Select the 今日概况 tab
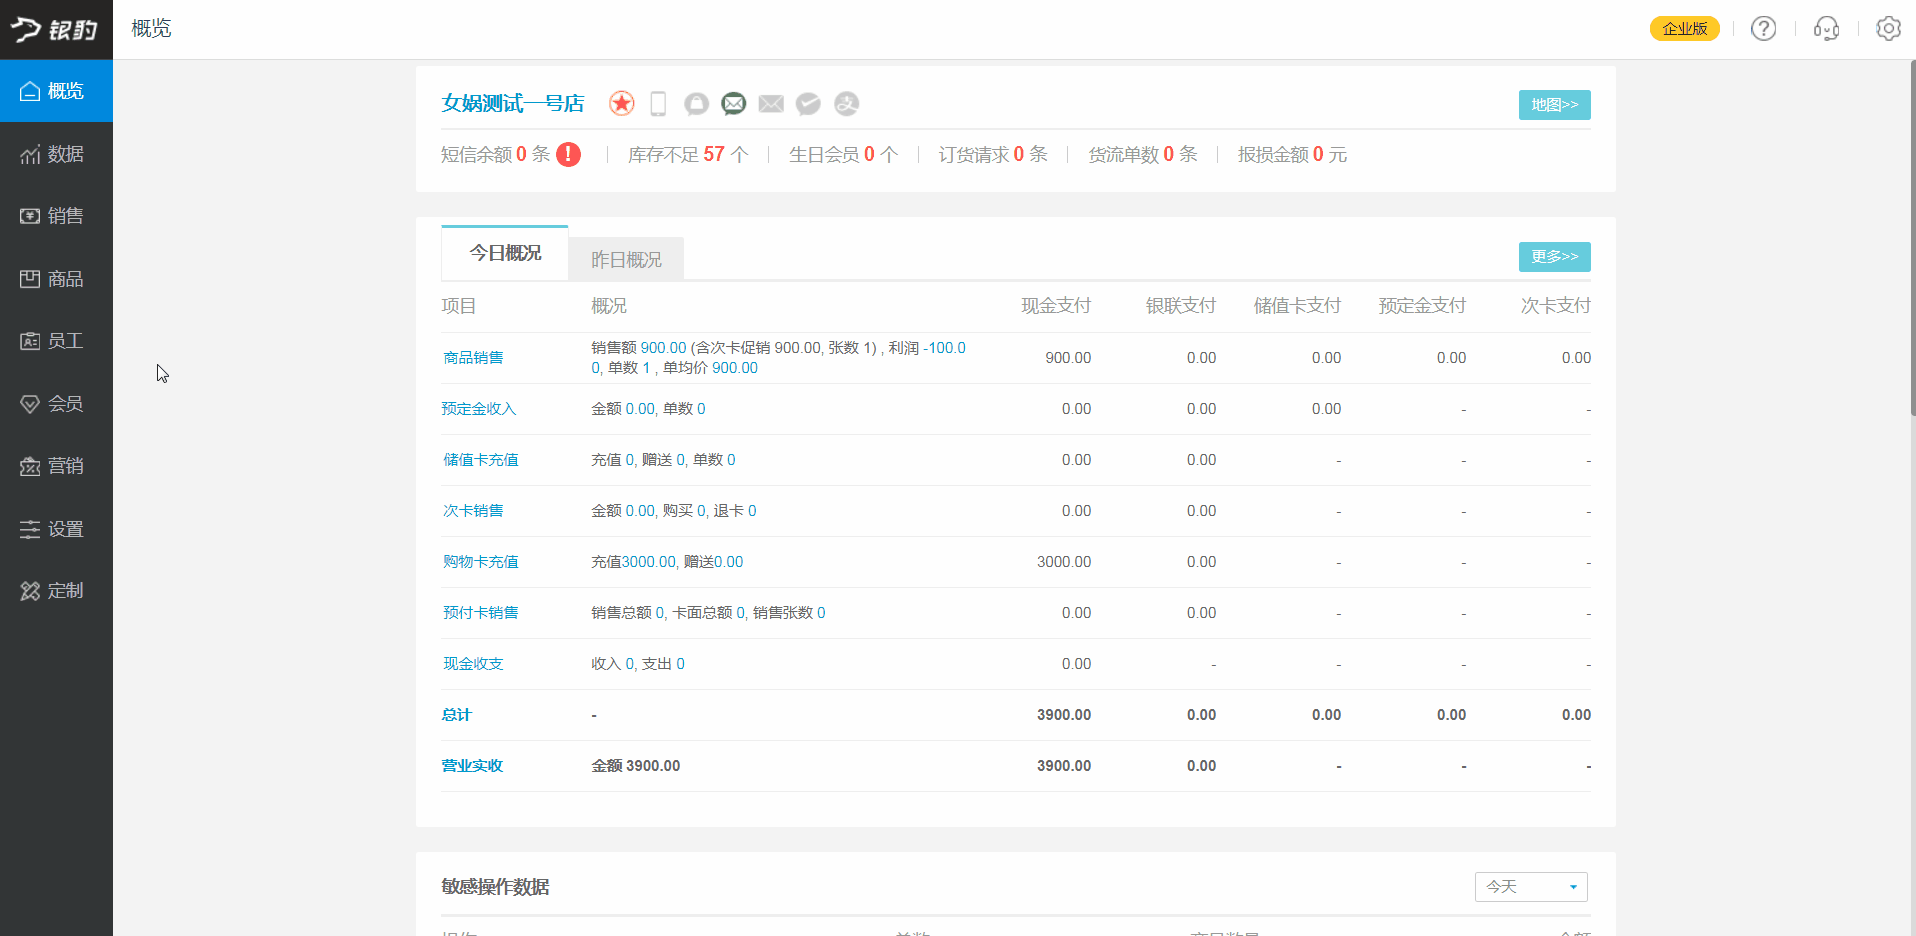1916x936 pixels. (x=505, y=254)
